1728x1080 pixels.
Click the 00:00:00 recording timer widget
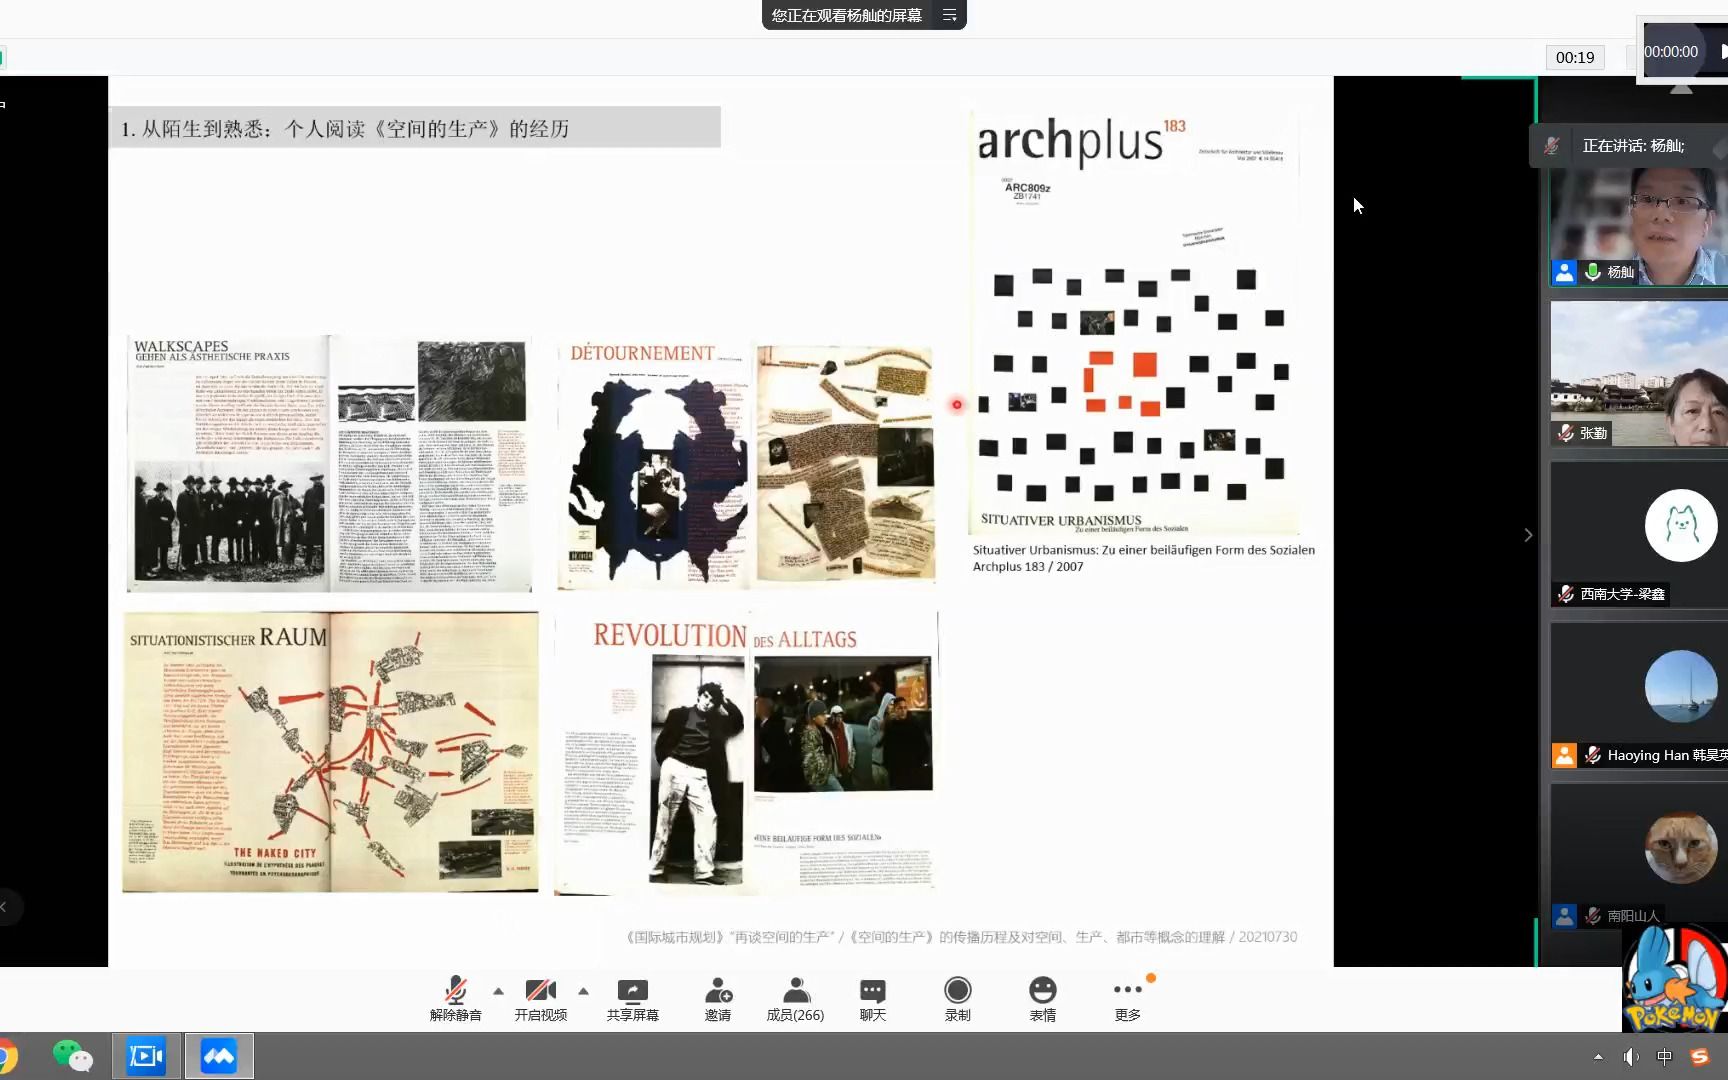(1671, 51)
